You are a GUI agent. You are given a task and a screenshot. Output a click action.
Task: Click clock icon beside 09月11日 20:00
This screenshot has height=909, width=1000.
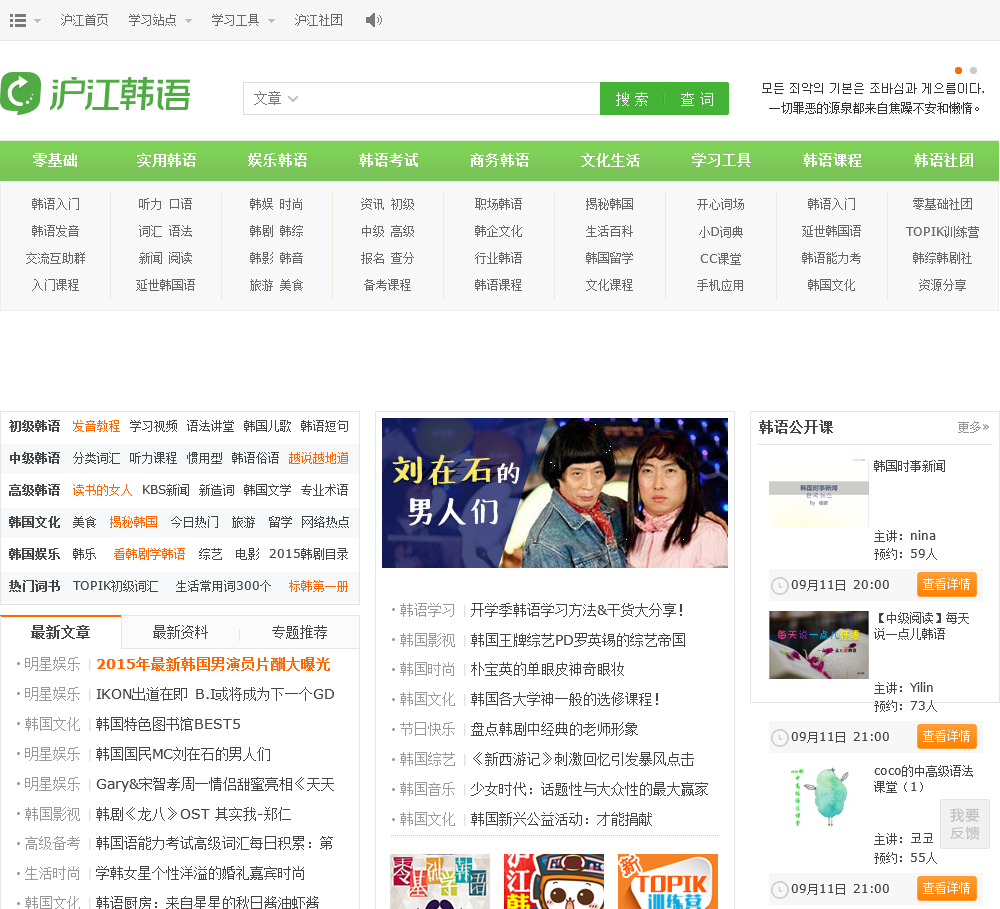pos(779,586)
